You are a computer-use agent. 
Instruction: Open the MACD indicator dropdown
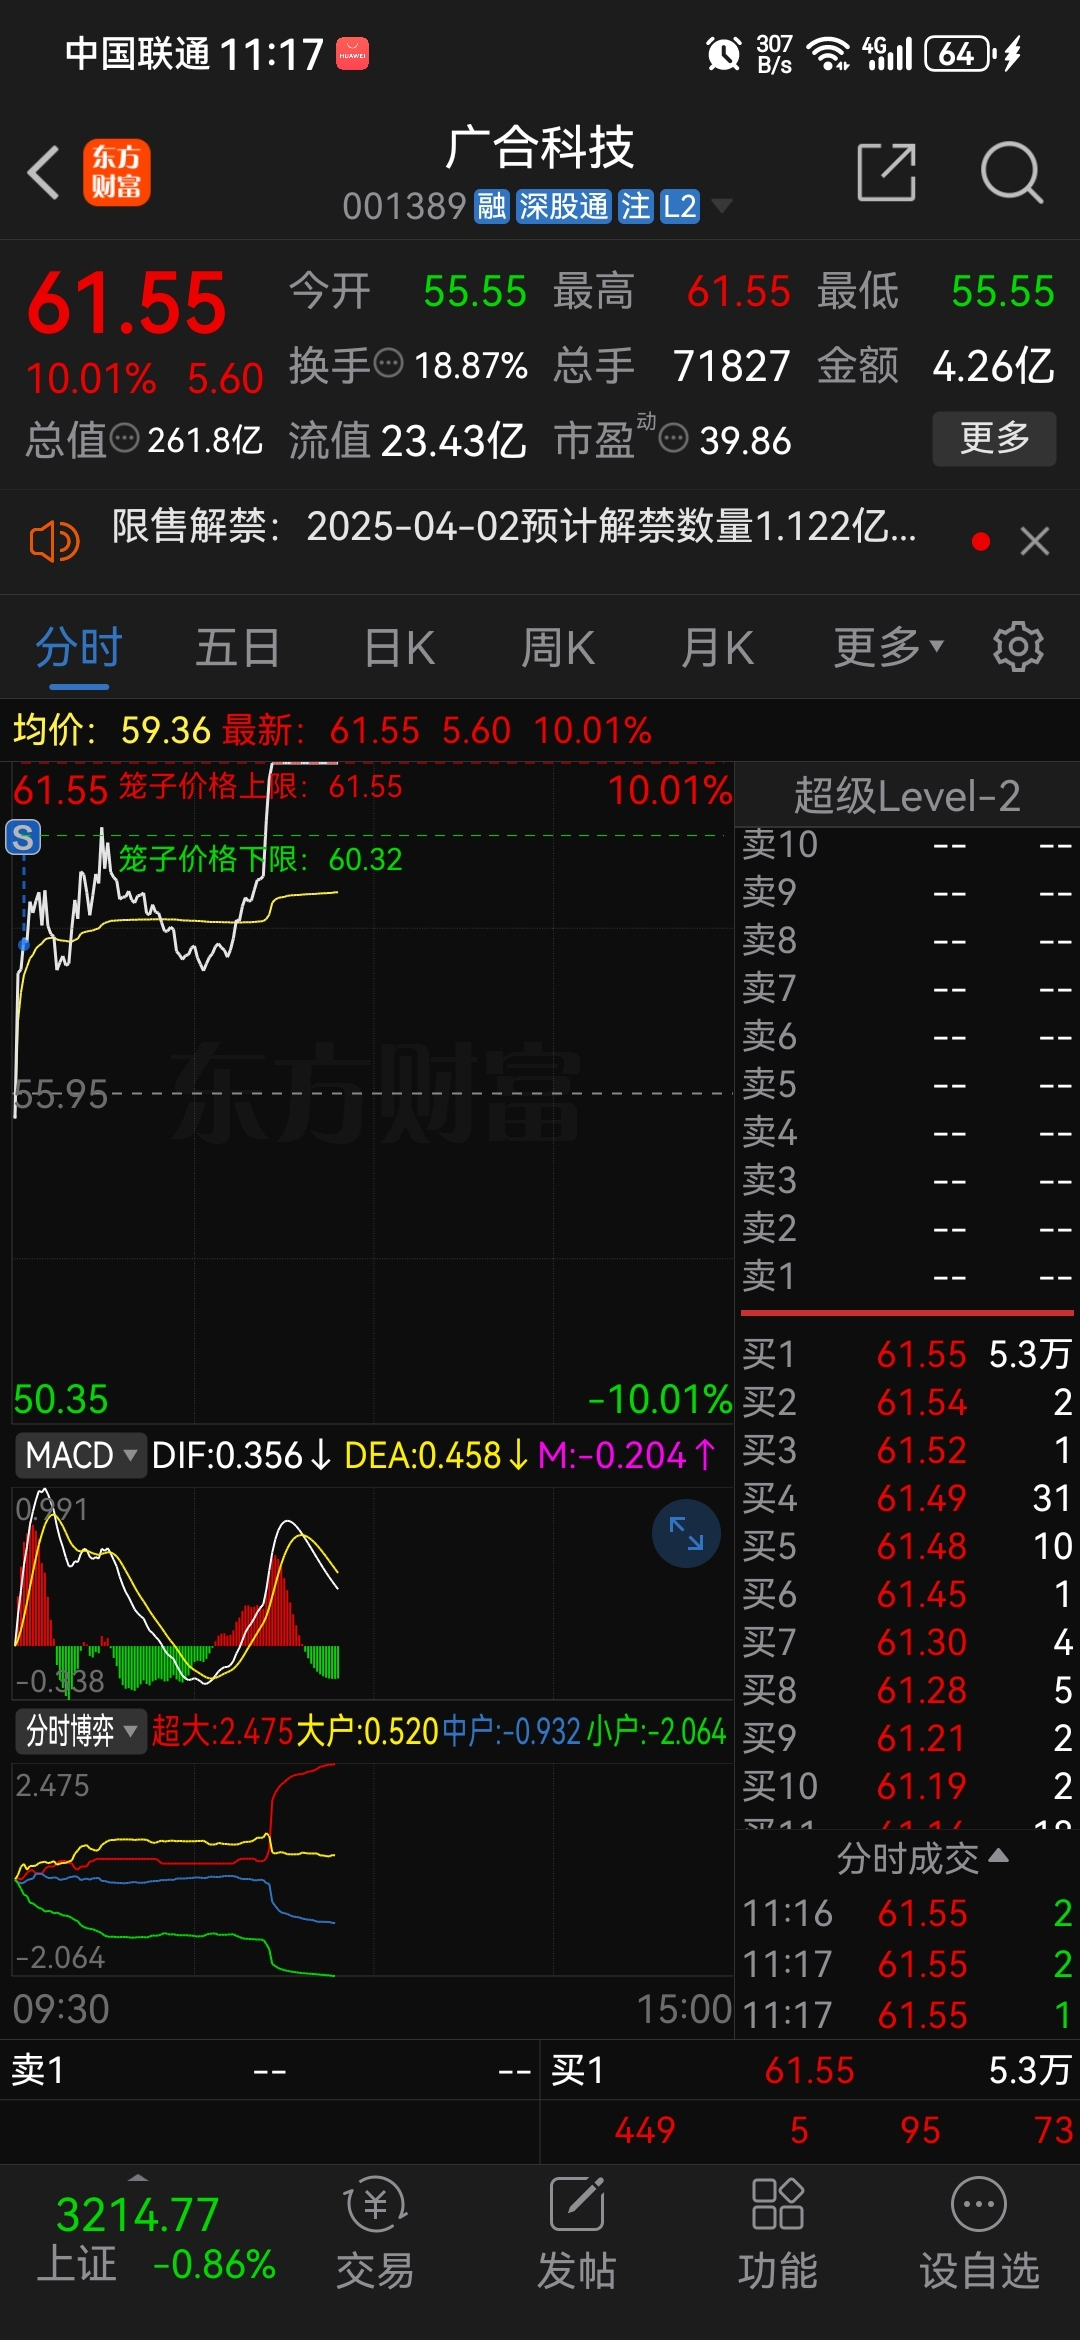click(80, 1455)
